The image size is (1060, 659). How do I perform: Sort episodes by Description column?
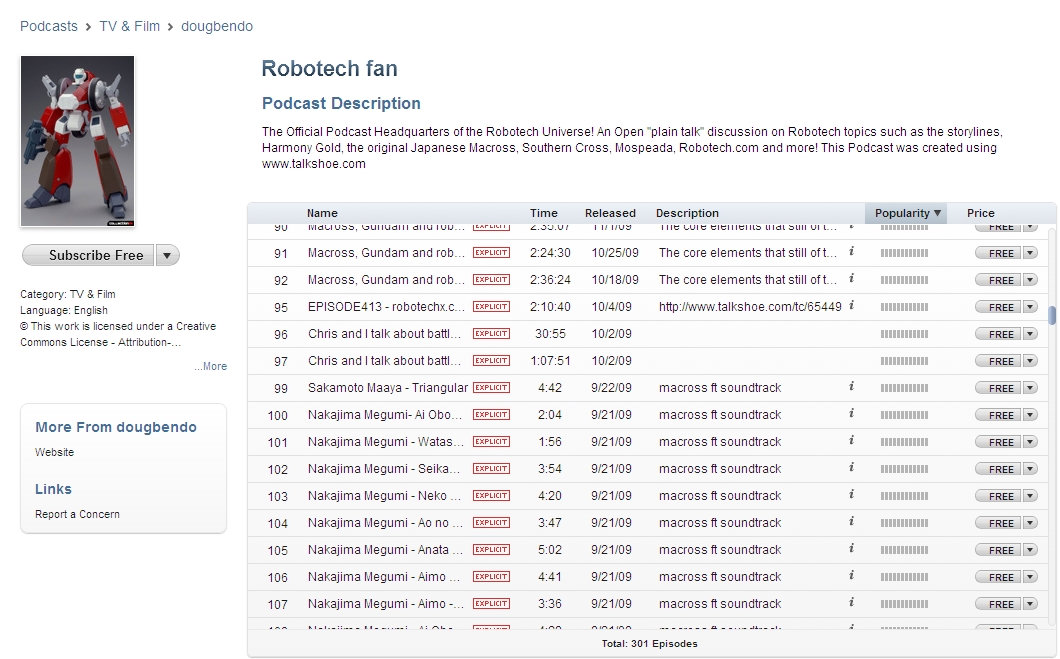point(687,213)
